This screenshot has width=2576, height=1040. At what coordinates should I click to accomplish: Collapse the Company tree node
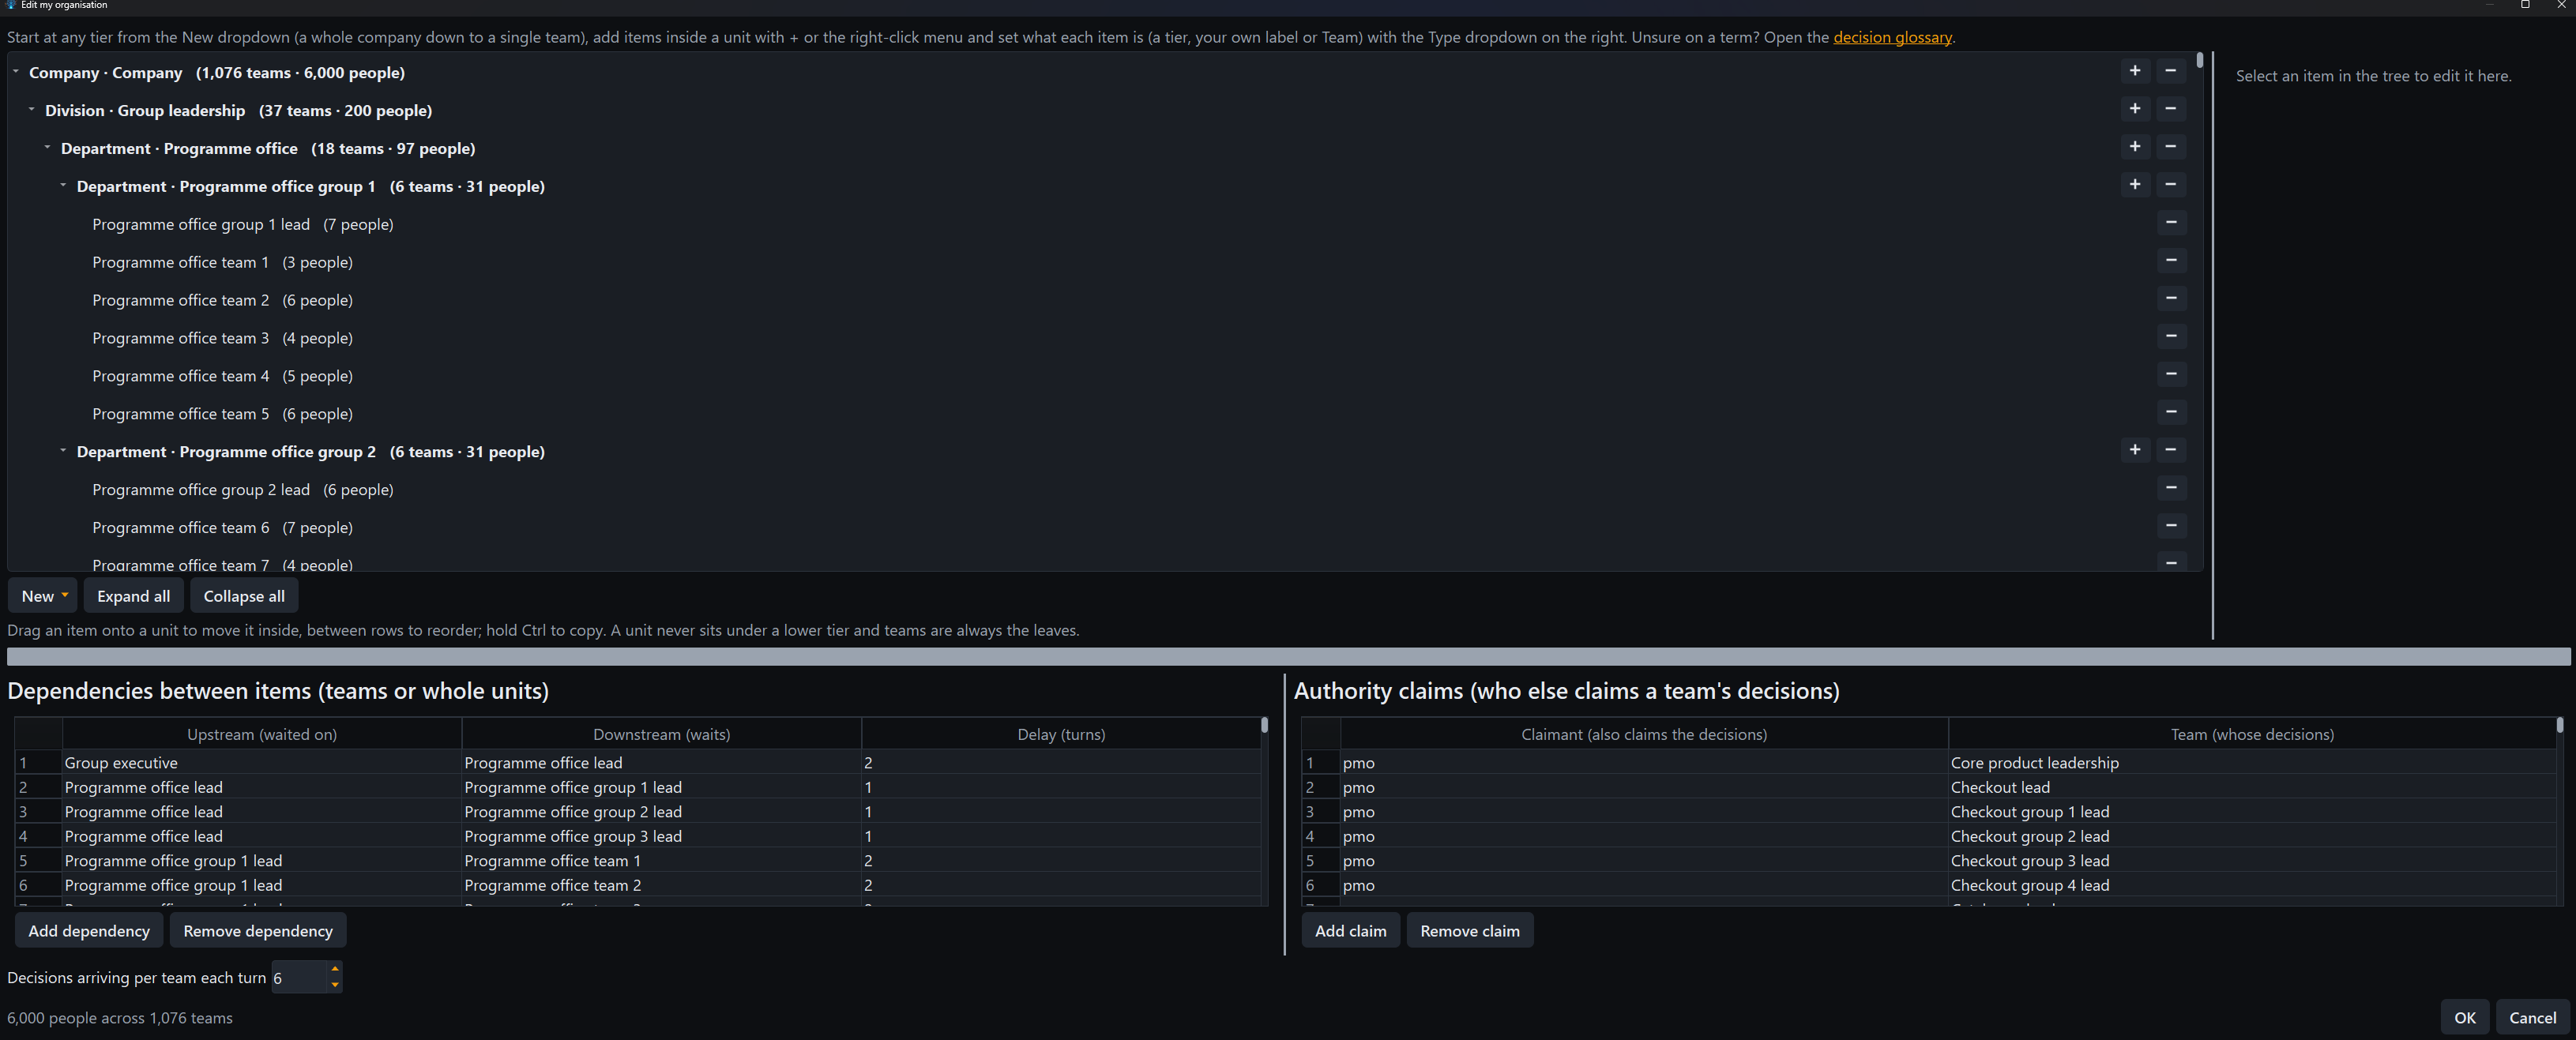(16, 72)
